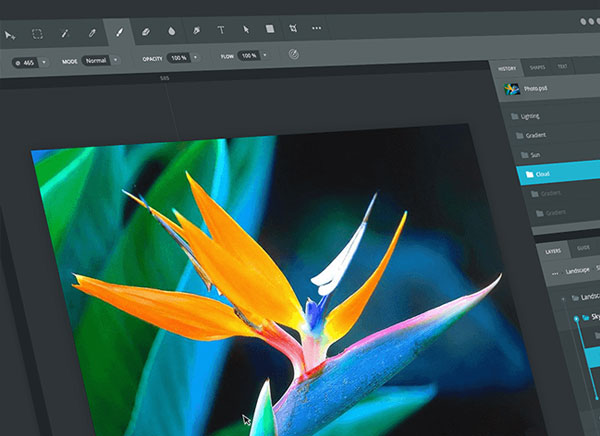The width and height of the screenshot is (600, 436).
Task: Toggle the airbrush circle icon in options bar
Action: [x=293, y=54]
